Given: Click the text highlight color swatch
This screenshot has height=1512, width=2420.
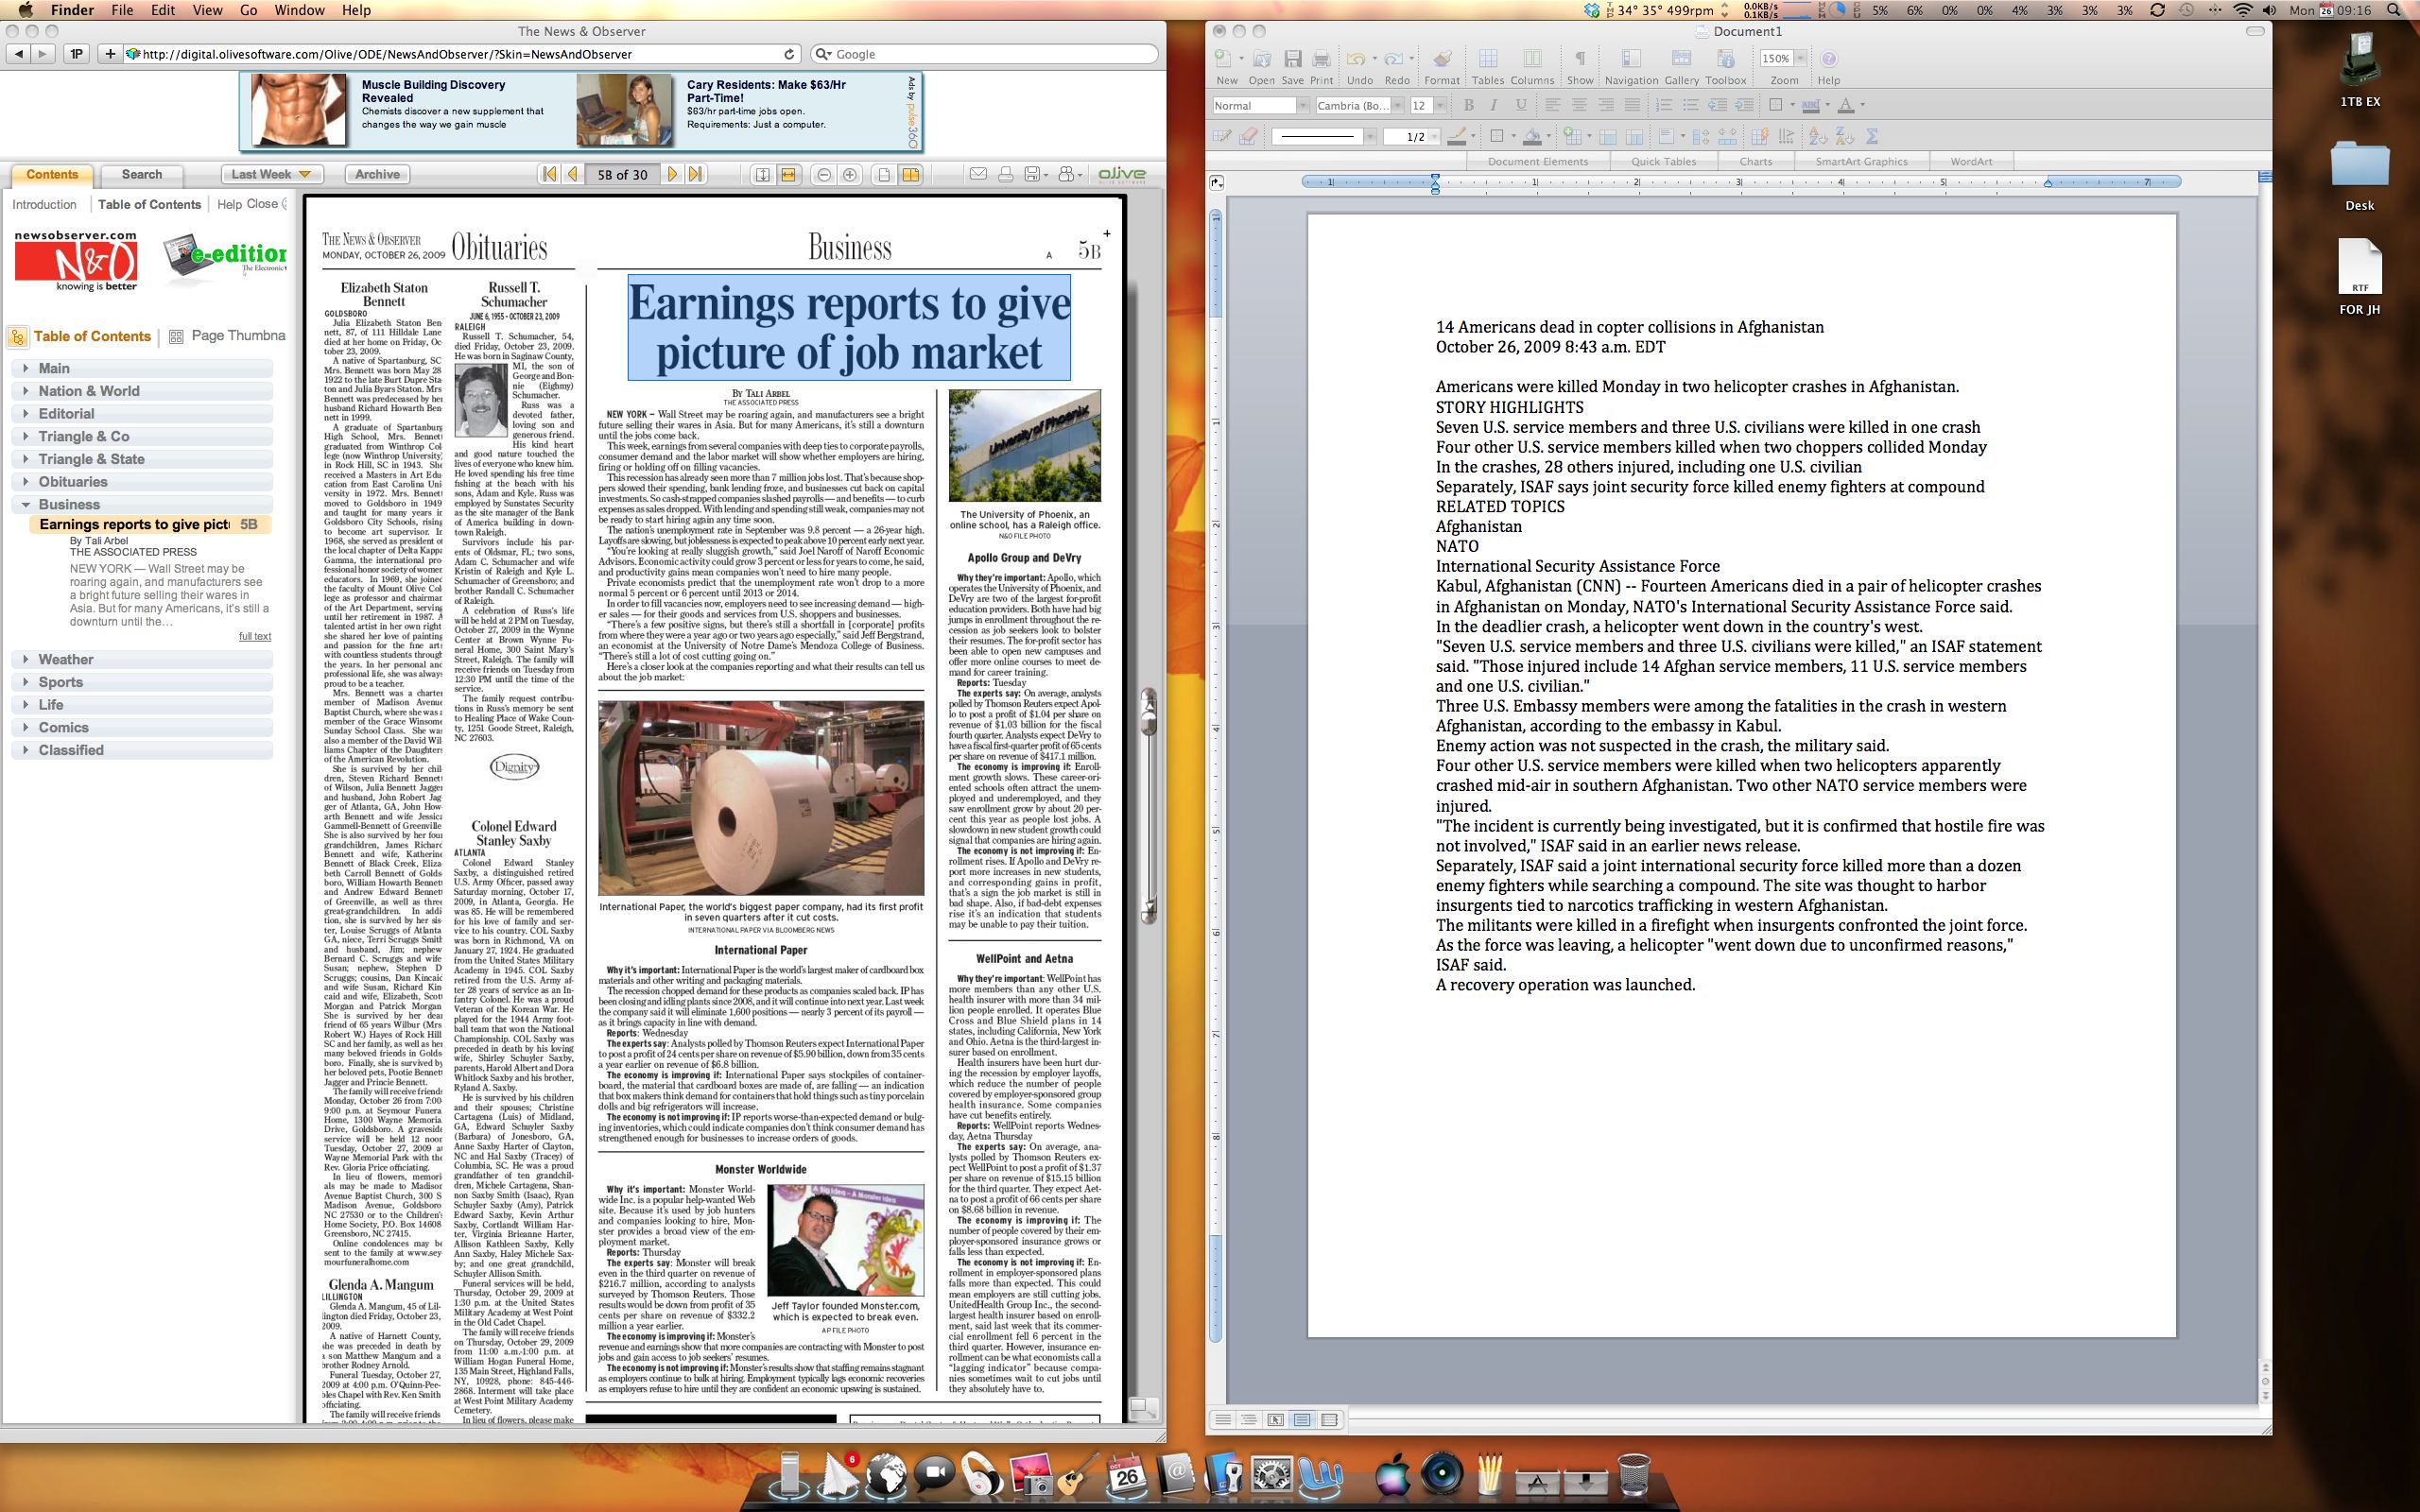Looking at the screenshot, I should coord(1810,105).
